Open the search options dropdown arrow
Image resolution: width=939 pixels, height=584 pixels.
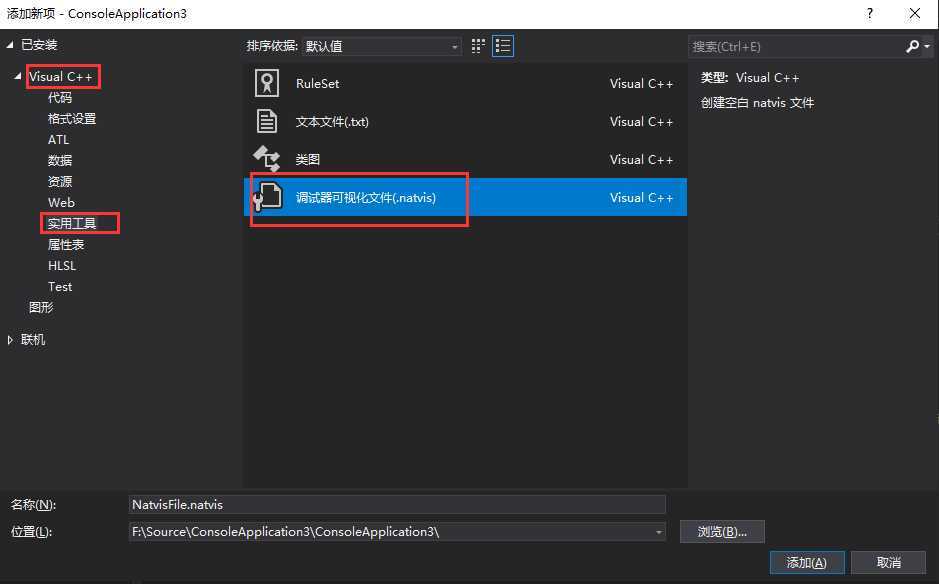coord(927,46)
